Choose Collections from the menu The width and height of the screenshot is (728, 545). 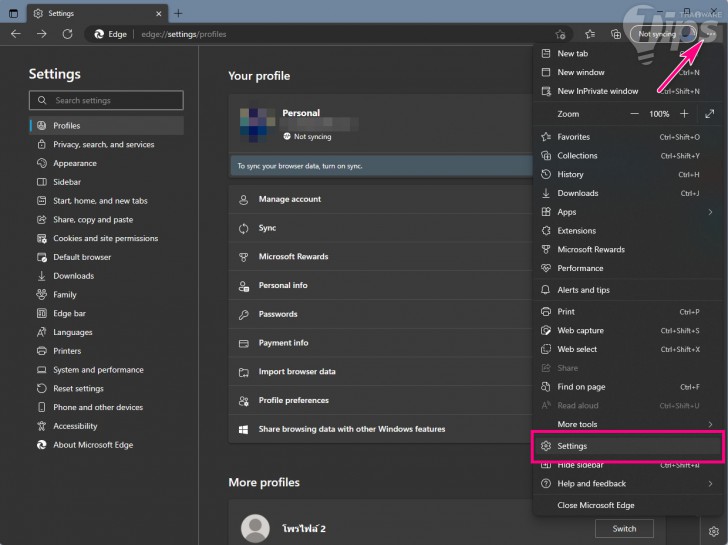pyautogui.click(x=628, y=156)
